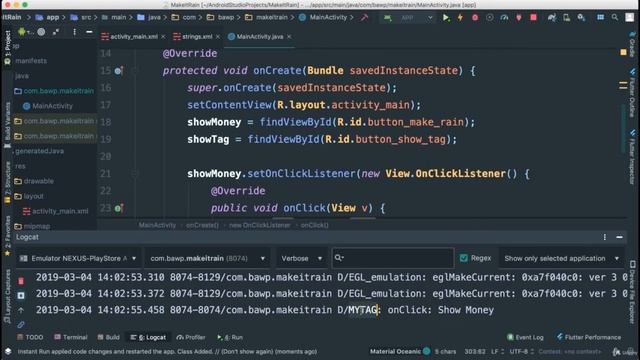This screenshot has height=360, width=640.
Task: Open the Event Log
Action: (525, 337)
